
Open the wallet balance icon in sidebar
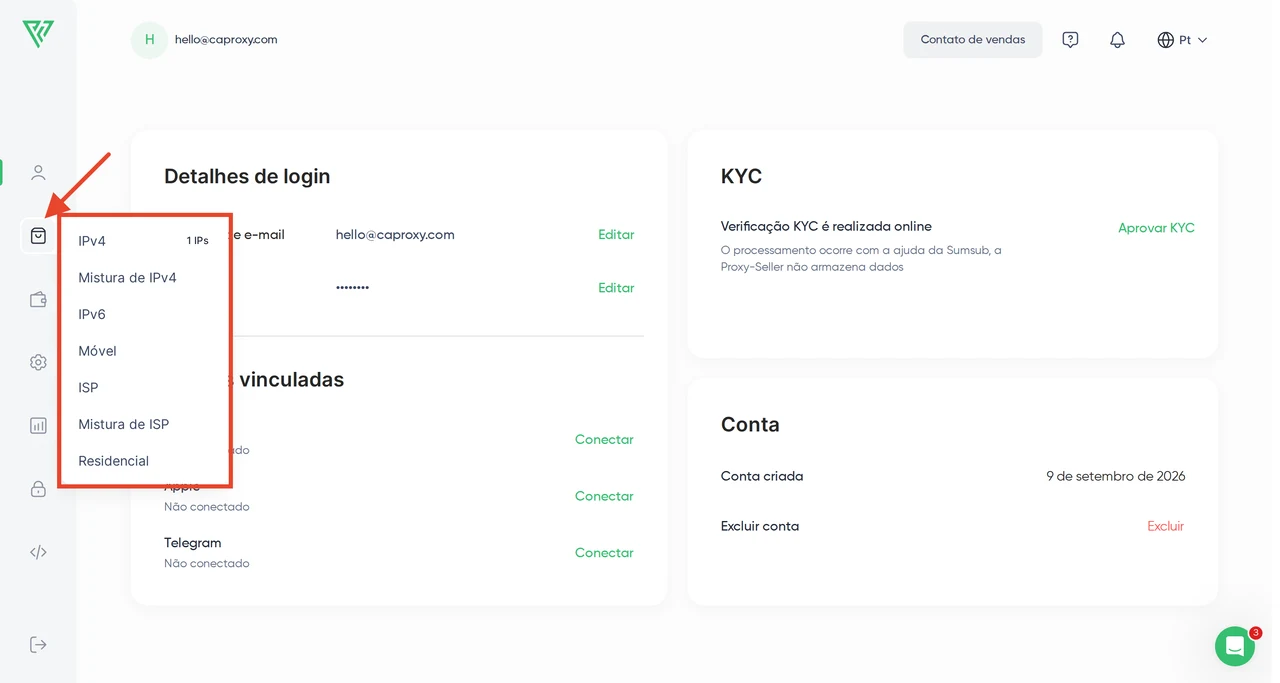pos(38,299)
